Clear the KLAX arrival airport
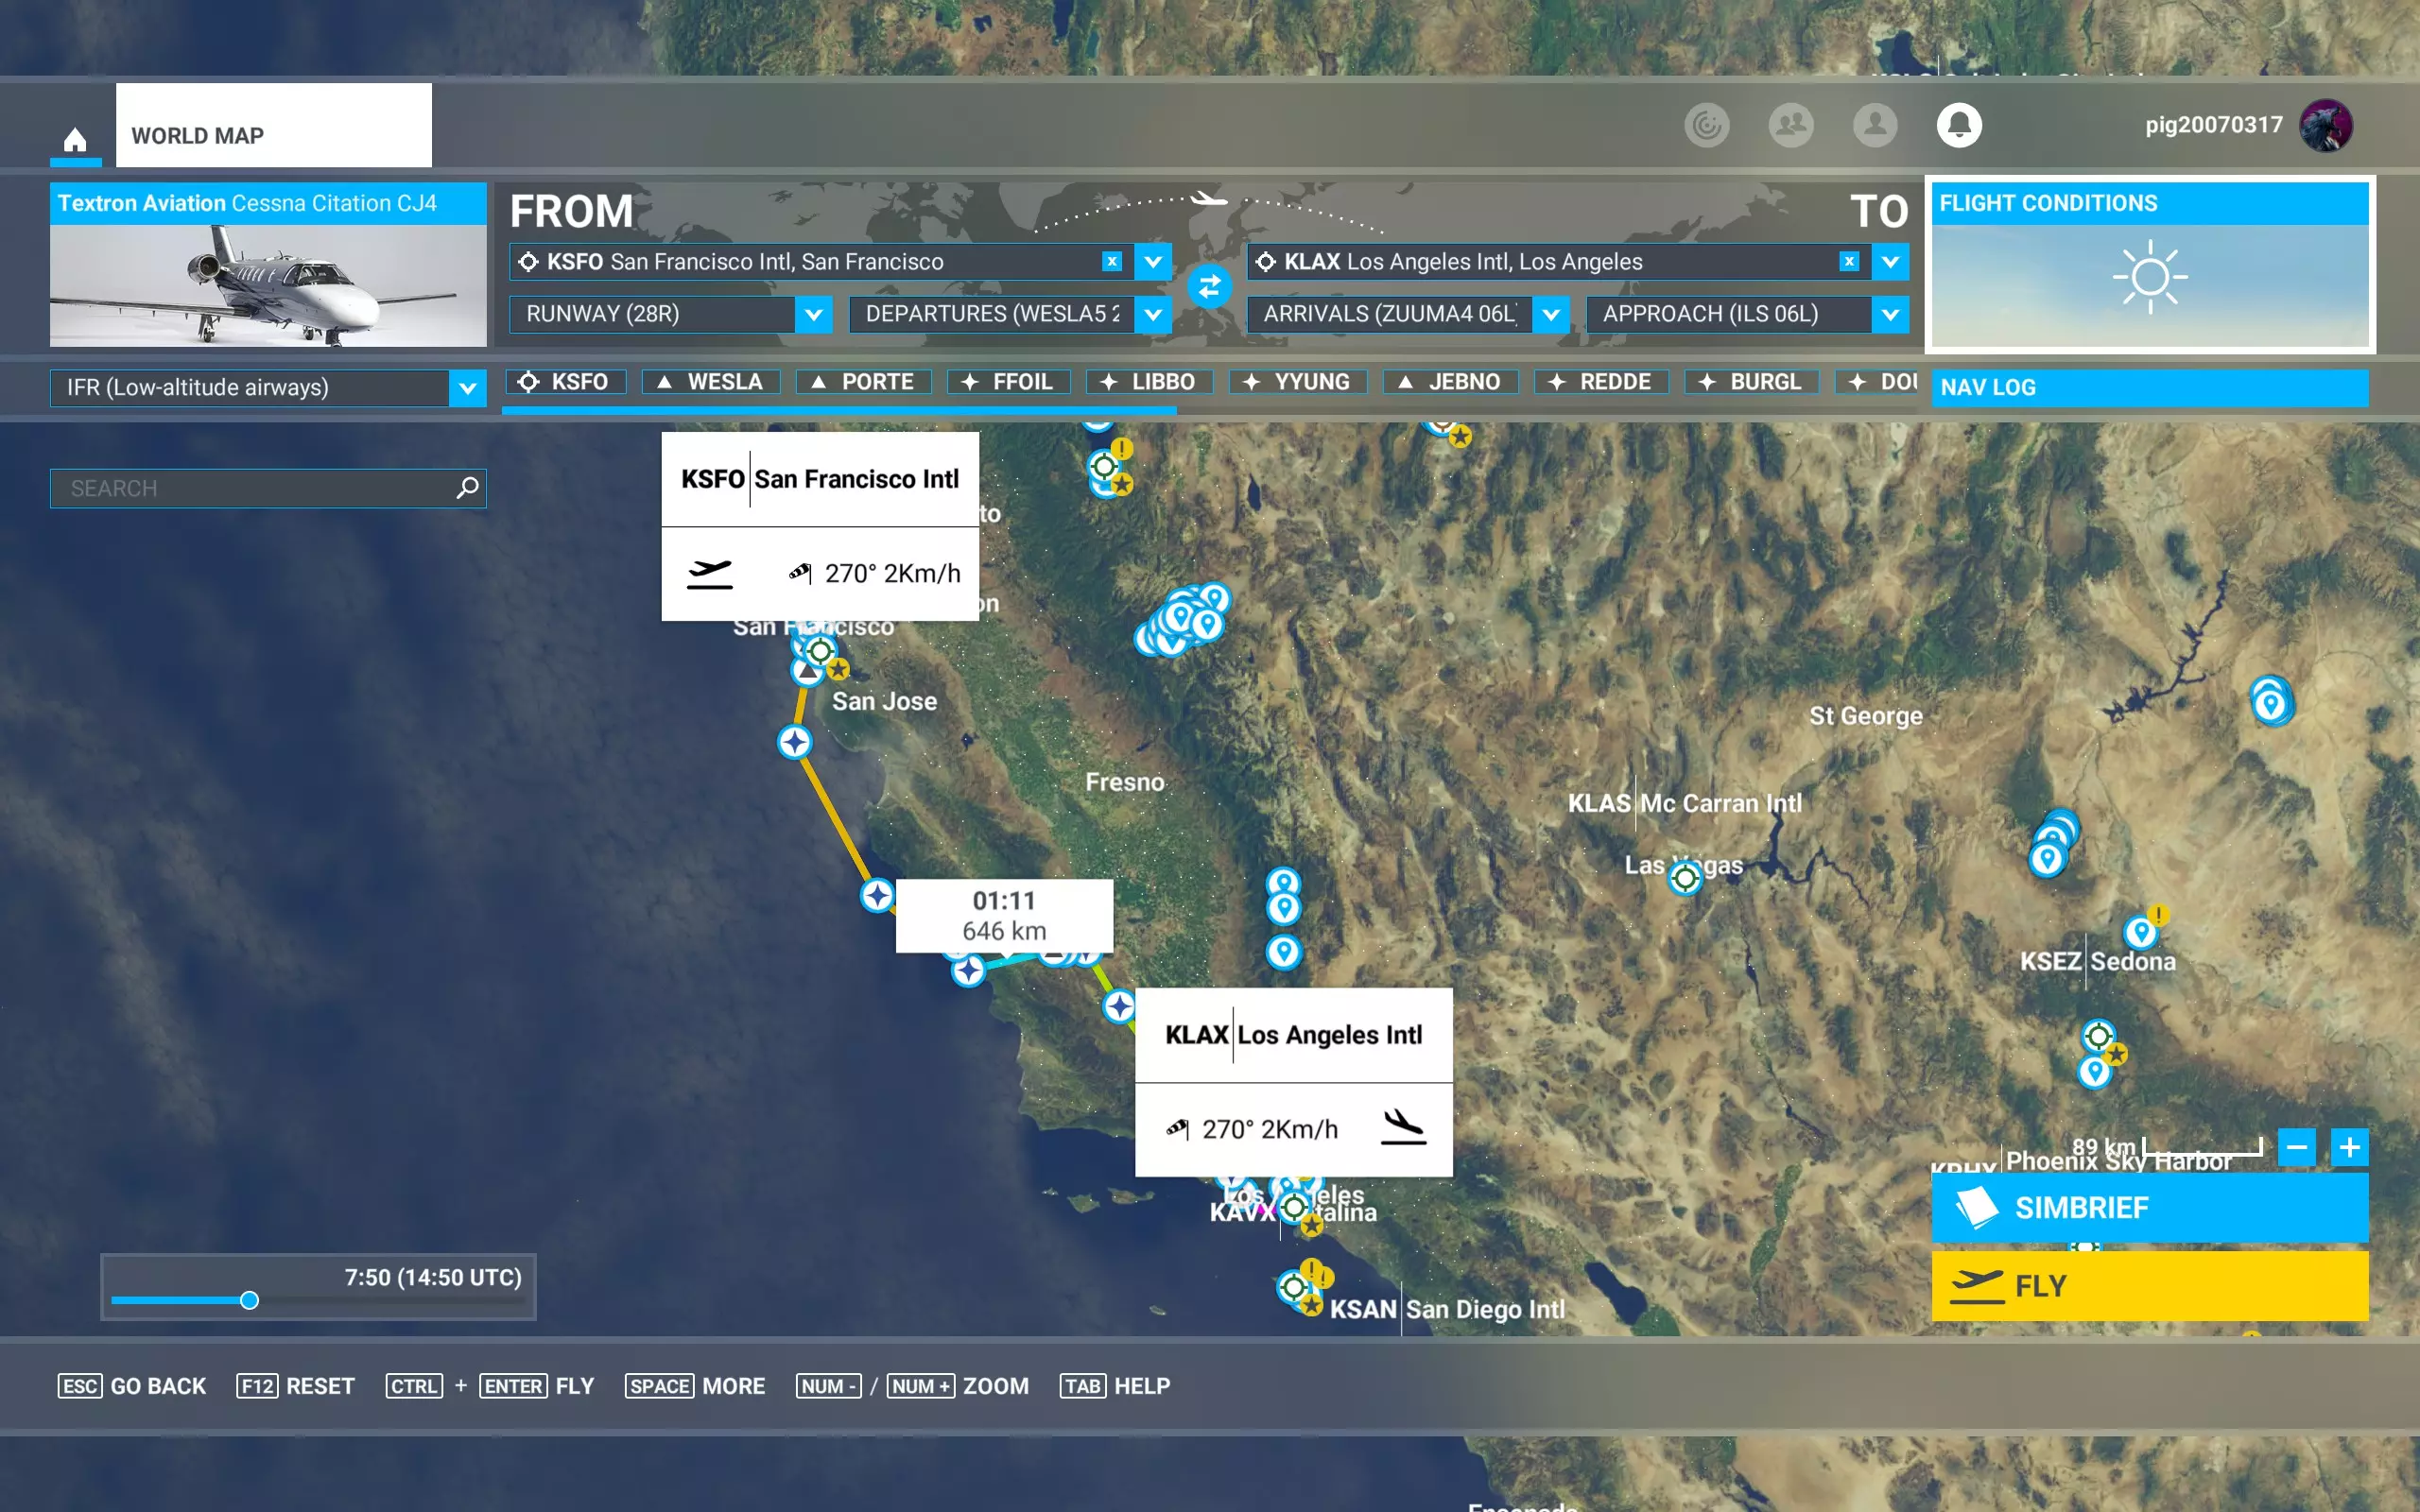The height and width of the screenshot is (1512, 2420). (1848, 261)
